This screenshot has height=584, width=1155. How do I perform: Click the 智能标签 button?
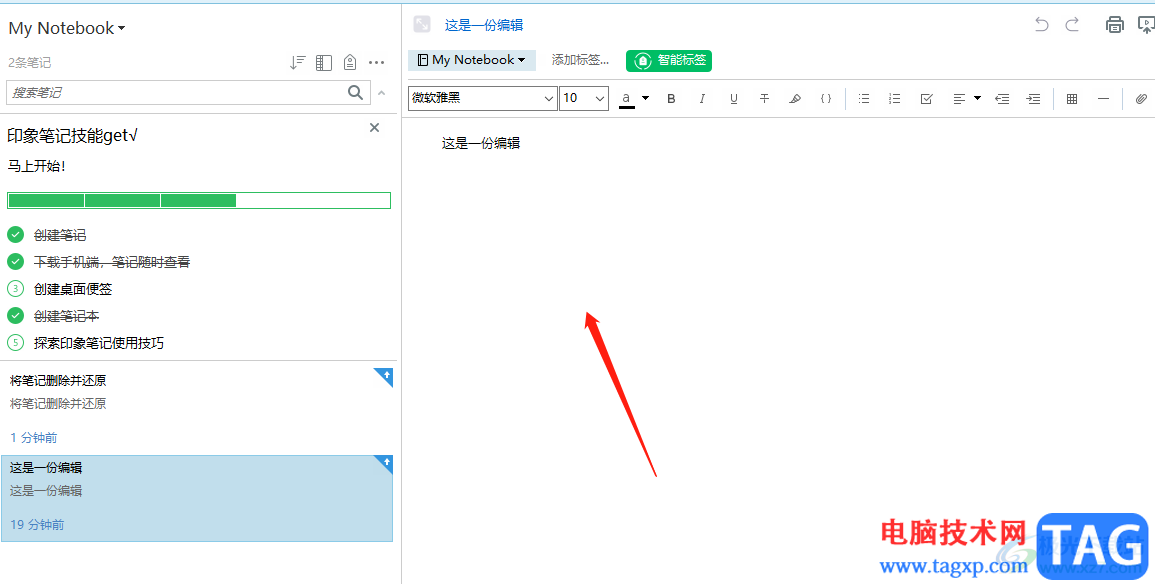coord(669,60)
